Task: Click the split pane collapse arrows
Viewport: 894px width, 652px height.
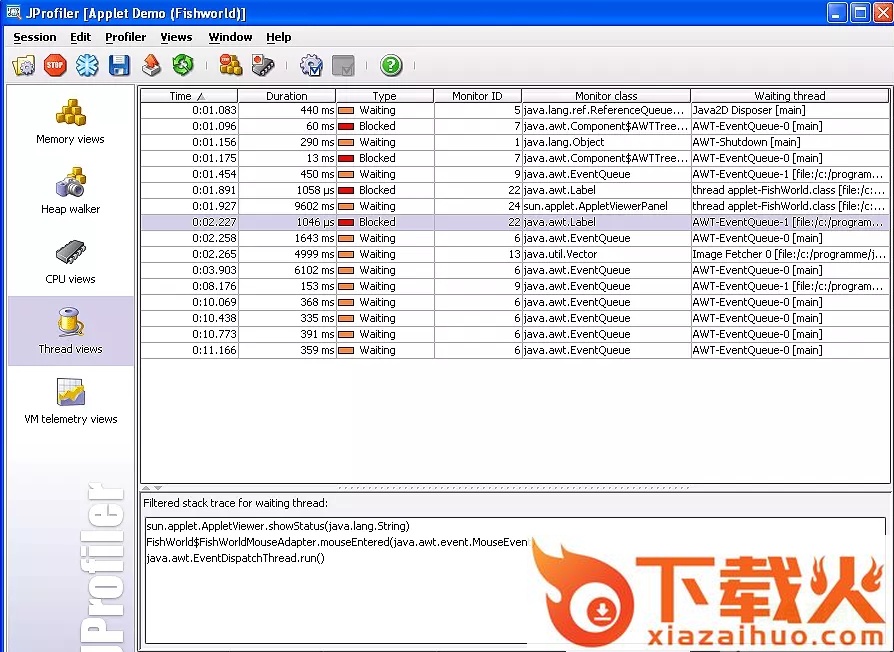Action: coord(151,488)
